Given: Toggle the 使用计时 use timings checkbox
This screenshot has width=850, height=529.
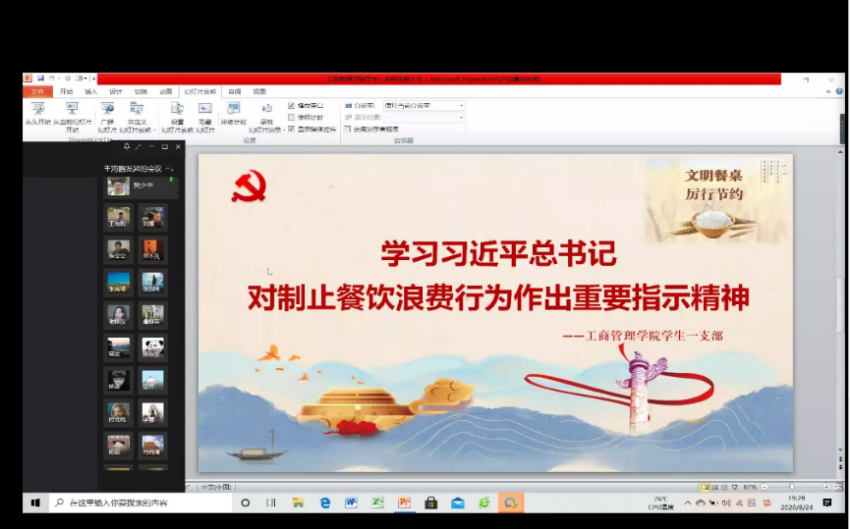Looking at the screenshot, I should tap(292, 117).
